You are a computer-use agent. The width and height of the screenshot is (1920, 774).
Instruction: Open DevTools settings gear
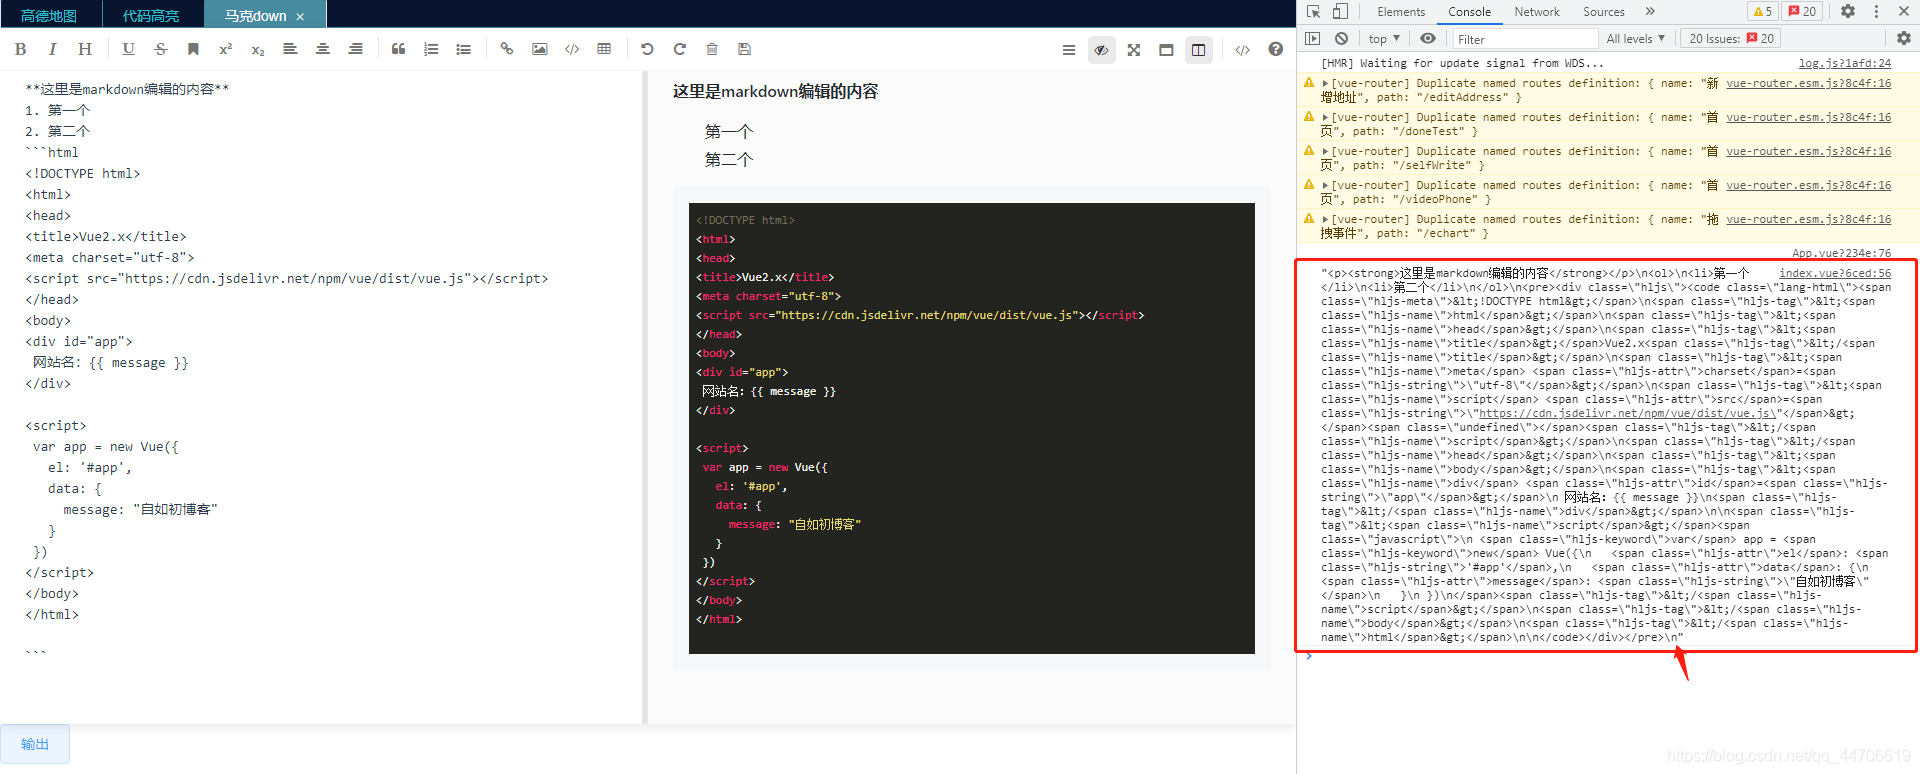(1848, 11)
